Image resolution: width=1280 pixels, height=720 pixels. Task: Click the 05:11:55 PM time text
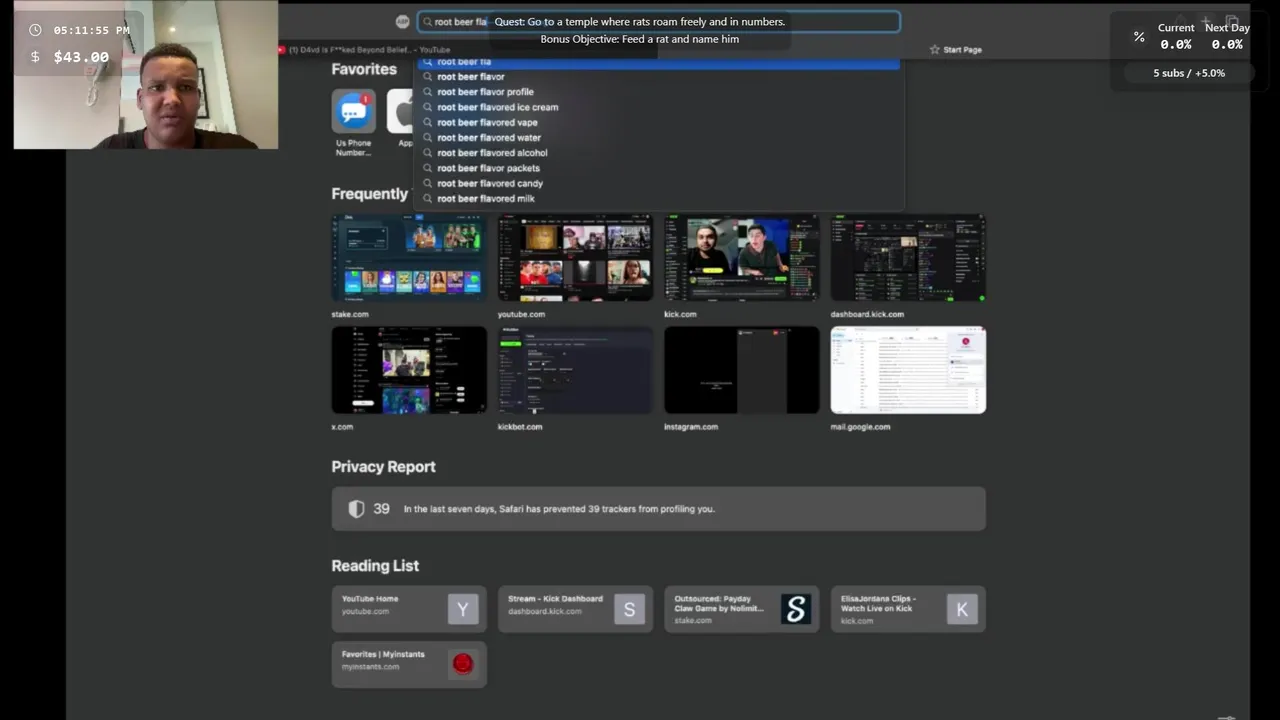tap(92, 30)
